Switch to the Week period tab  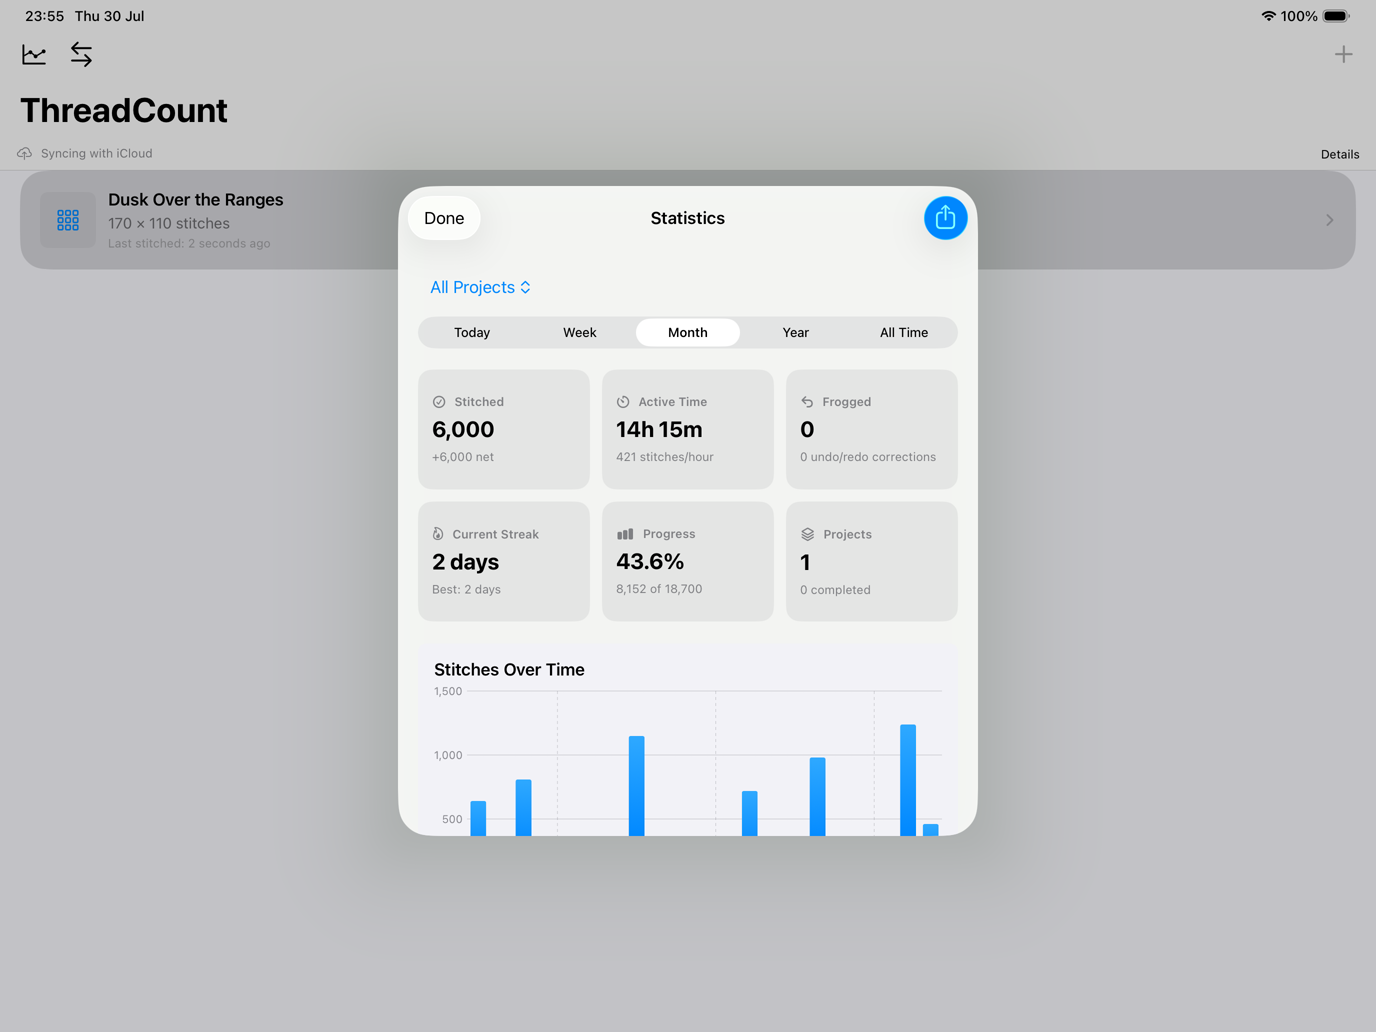tap(580, 333)
